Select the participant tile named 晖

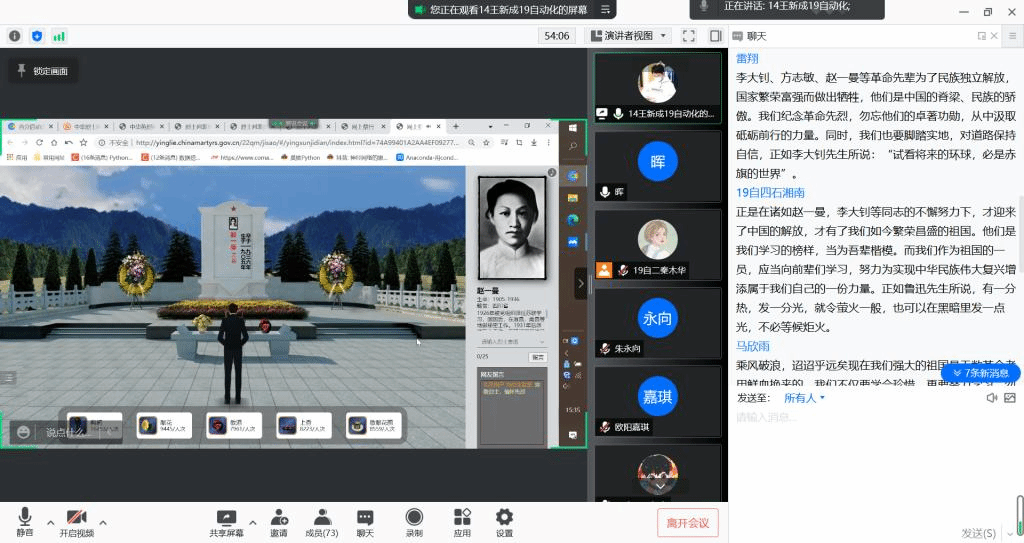(657, 165)
